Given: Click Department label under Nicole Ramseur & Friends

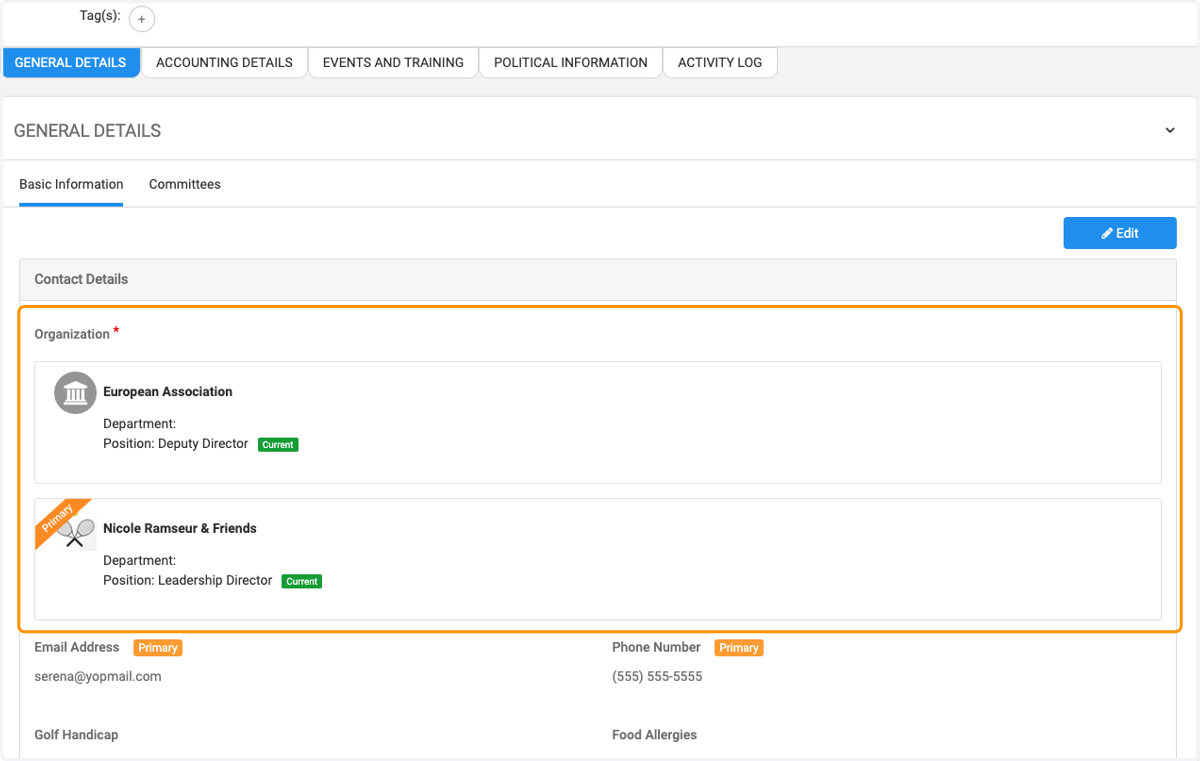Looking at the screenshot, I should coord(139,560).
